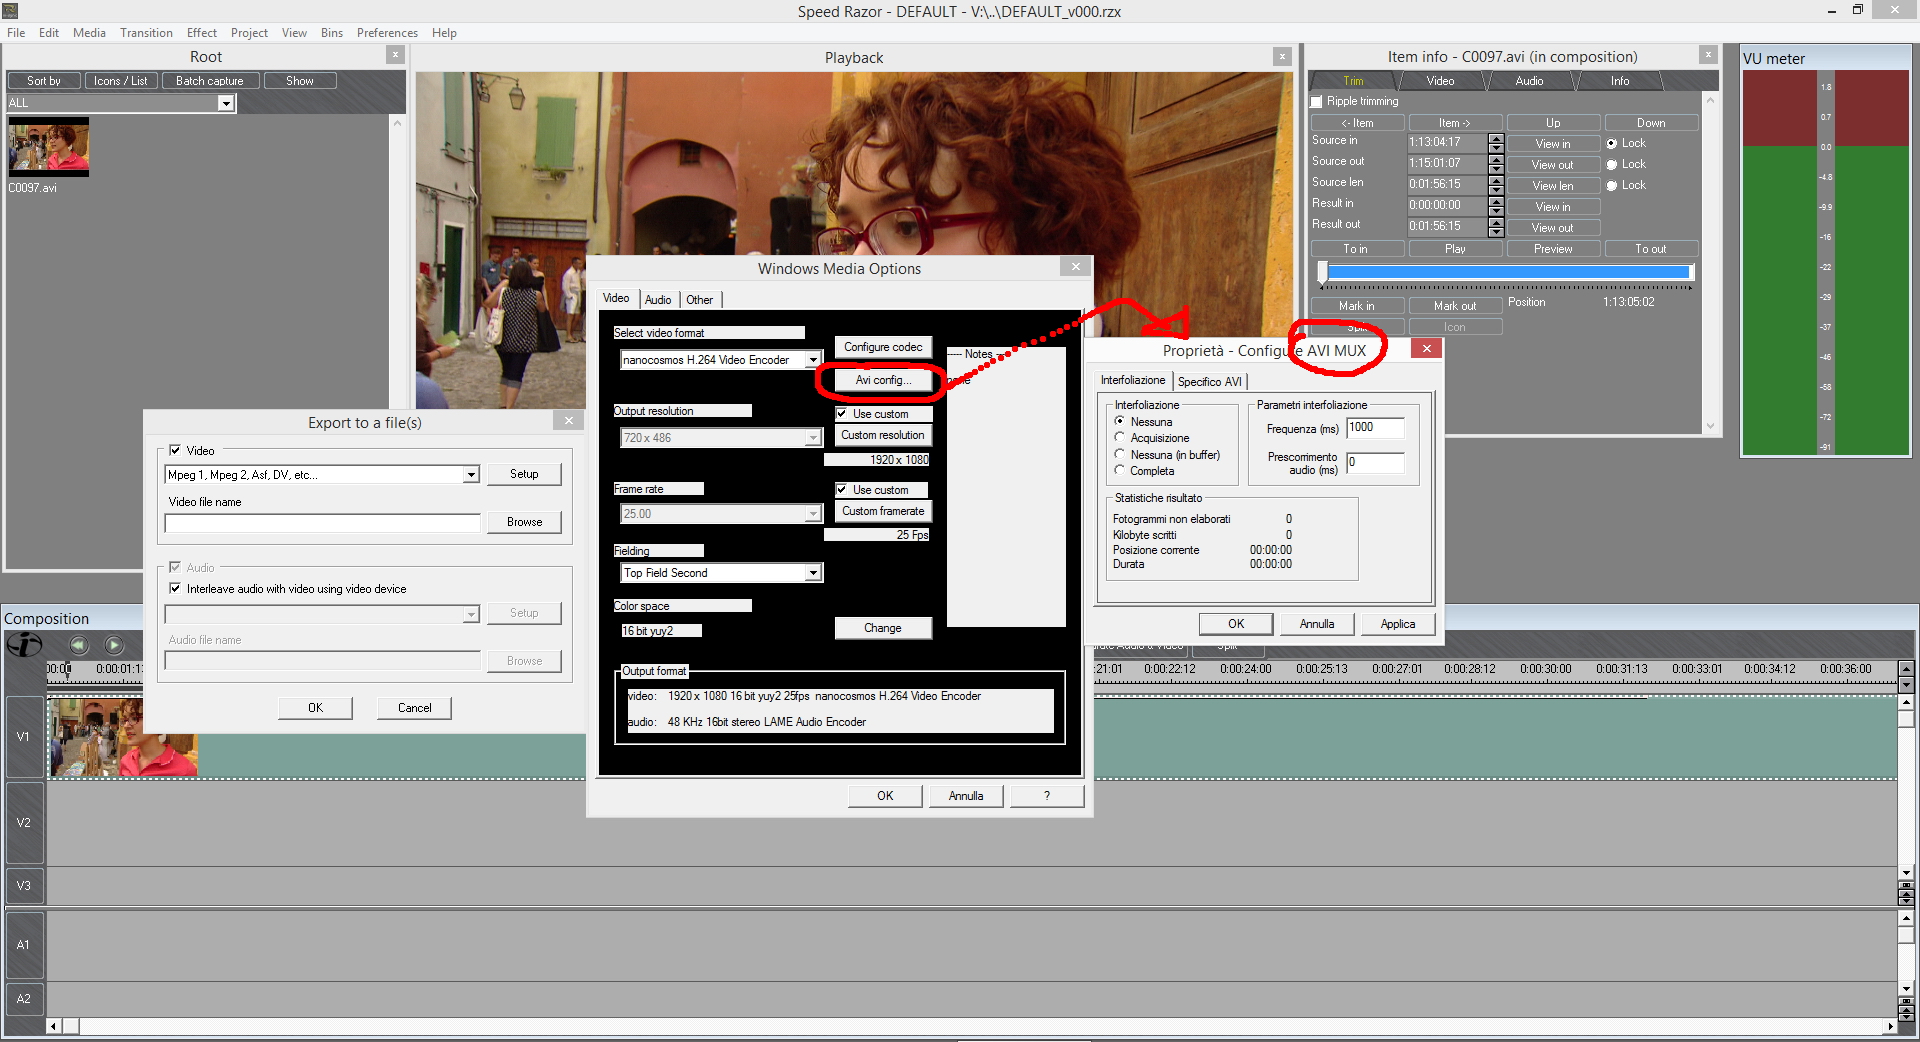Open the Output resolution 720 x 486 dropdown
This screenshot has height=1042, width=1920.
coord(813,438)
